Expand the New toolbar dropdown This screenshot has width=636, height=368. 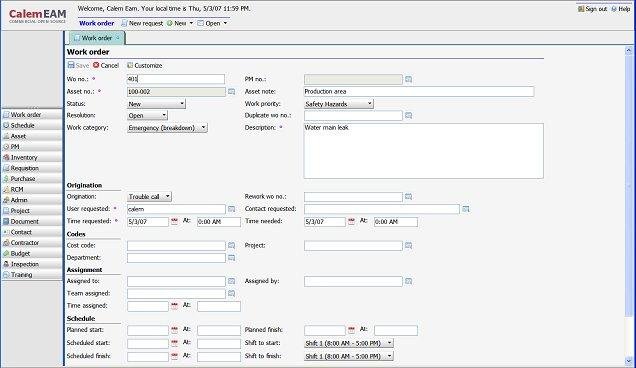pos(191,23)
